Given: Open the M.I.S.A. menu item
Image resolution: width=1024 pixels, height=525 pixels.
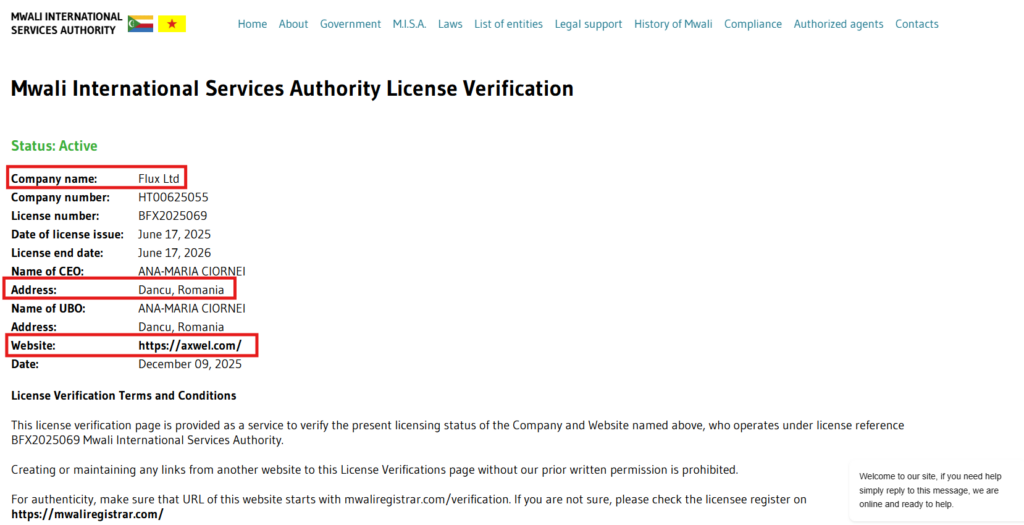Looking at the screenshot, I should [409, 24].
